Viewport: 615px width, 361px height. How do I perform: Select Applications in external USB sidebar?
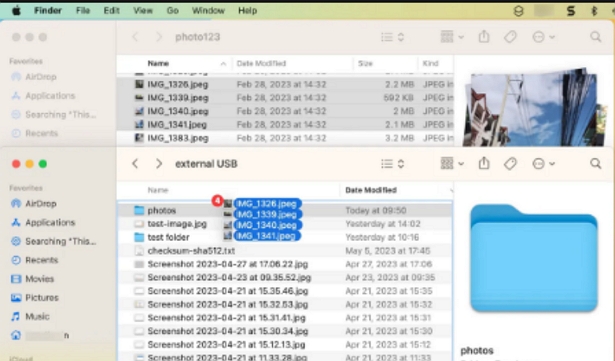(43, 222)
